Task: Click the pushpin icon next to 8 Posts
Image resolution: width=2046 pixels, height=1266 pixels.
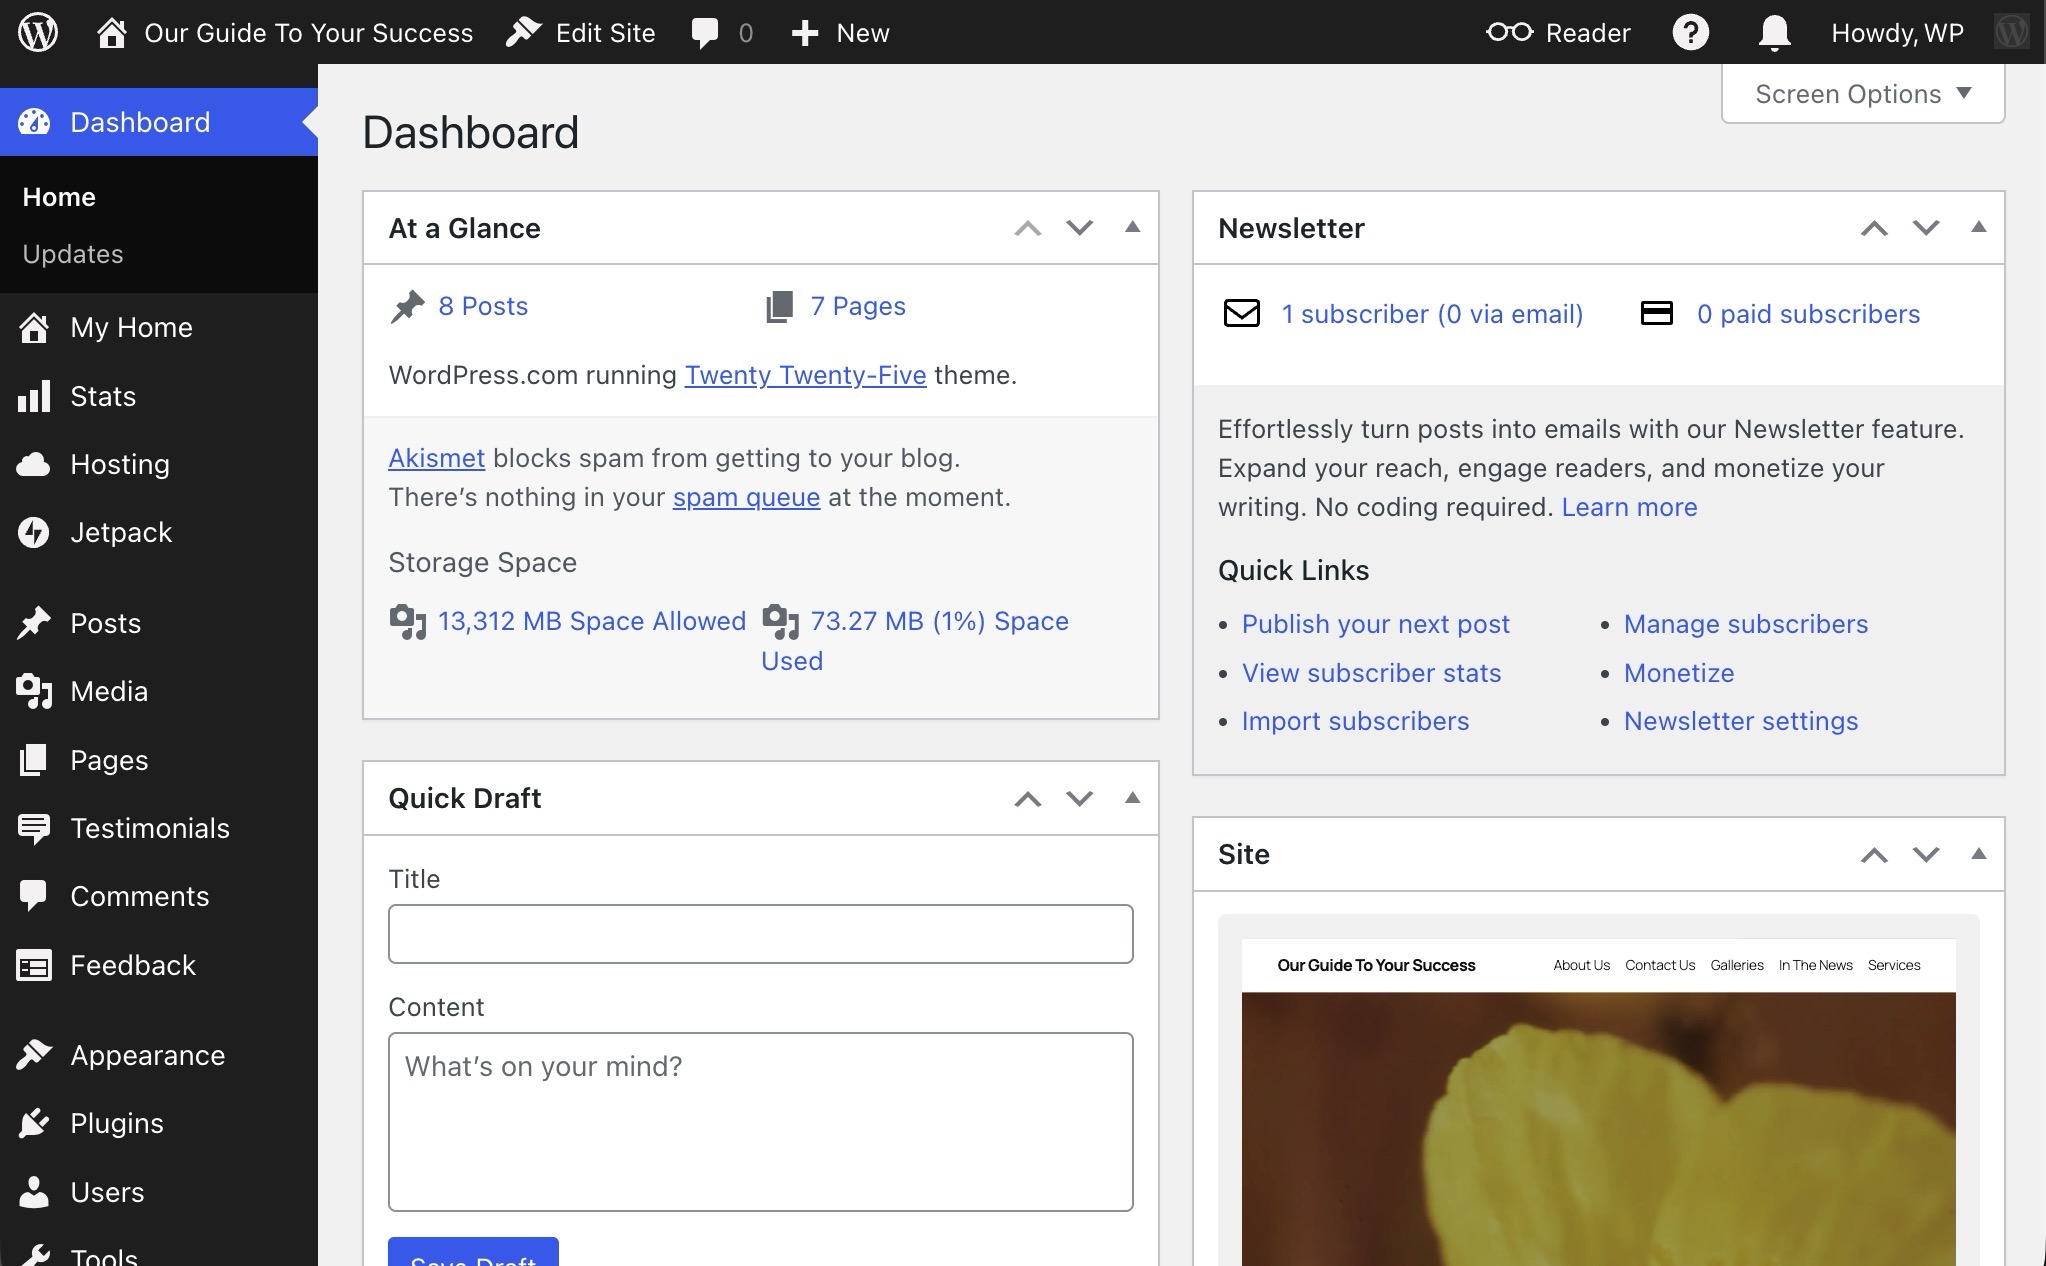Action: 407,306
